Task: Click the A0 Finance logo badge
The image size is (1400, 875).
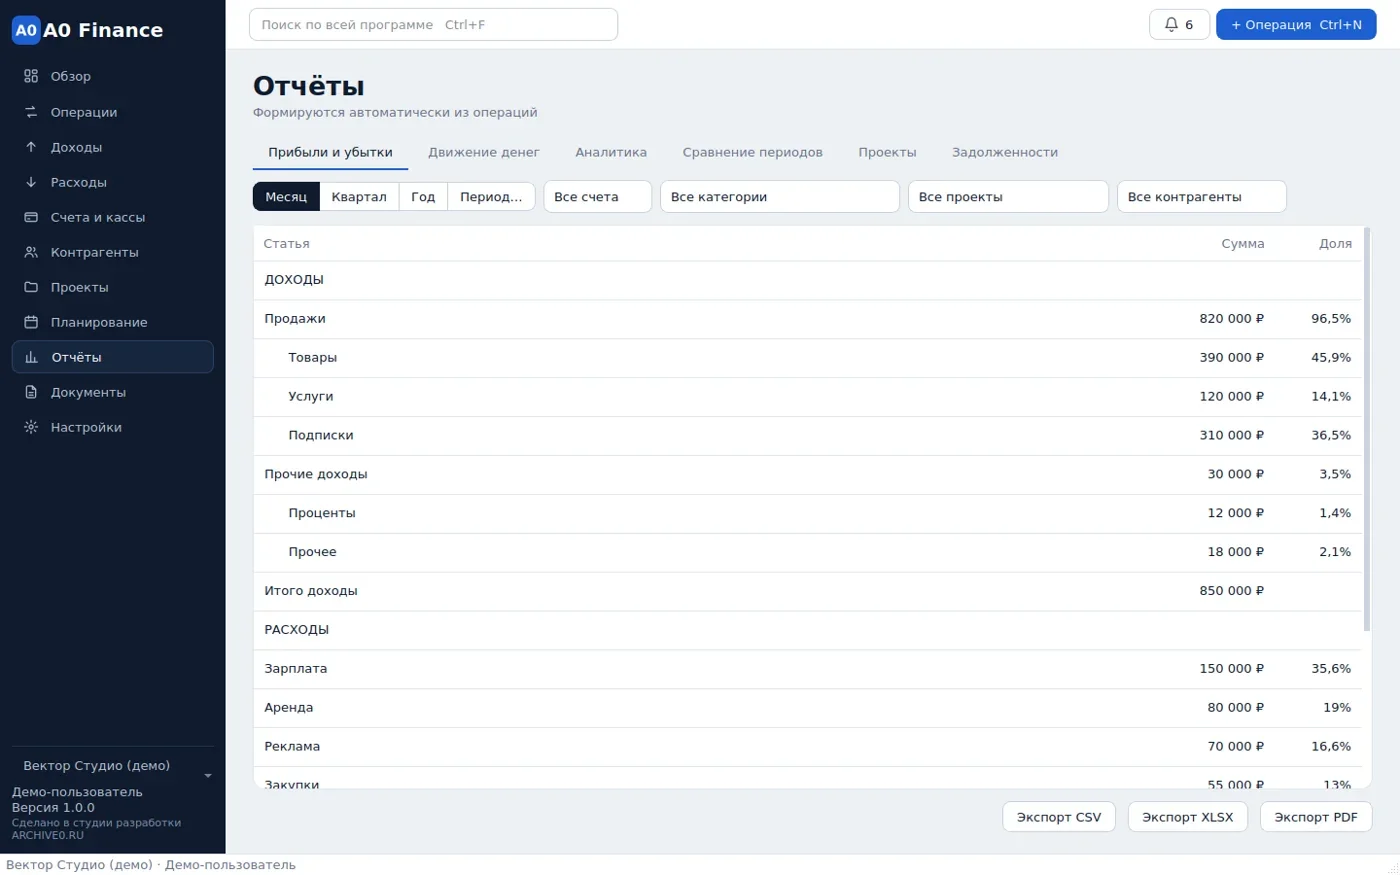Action: pos(26,30)
